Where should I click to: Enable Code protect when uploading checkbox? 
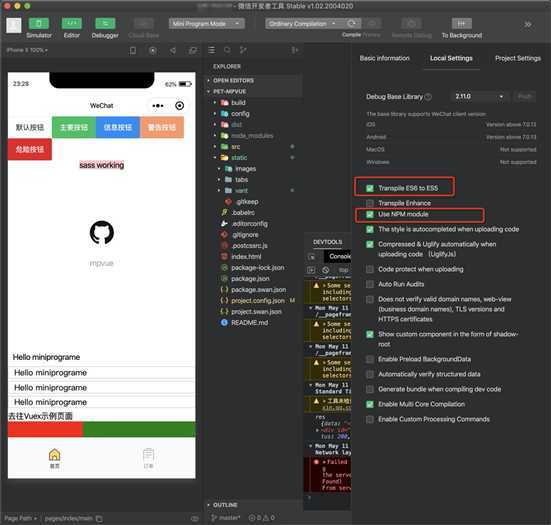pos(370,270)
